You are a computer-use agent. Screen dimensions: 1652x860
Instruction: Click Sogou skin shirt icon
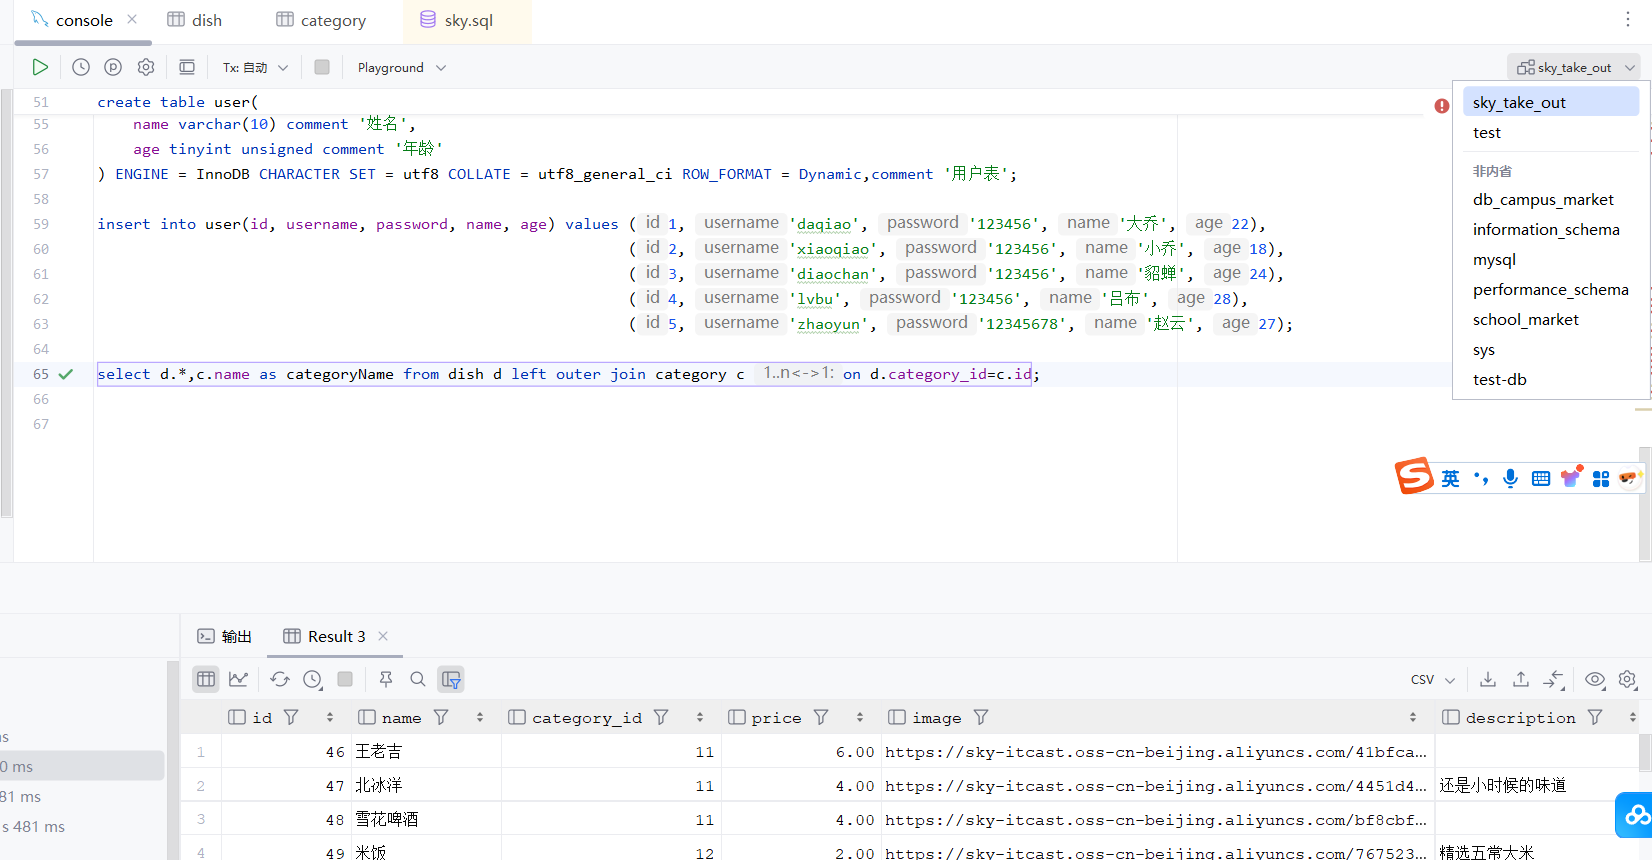click(x=1571, y=476)
